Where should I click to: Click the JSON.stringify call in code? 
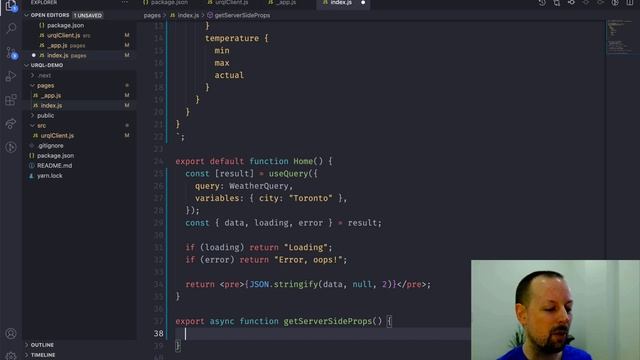(283, 284)
